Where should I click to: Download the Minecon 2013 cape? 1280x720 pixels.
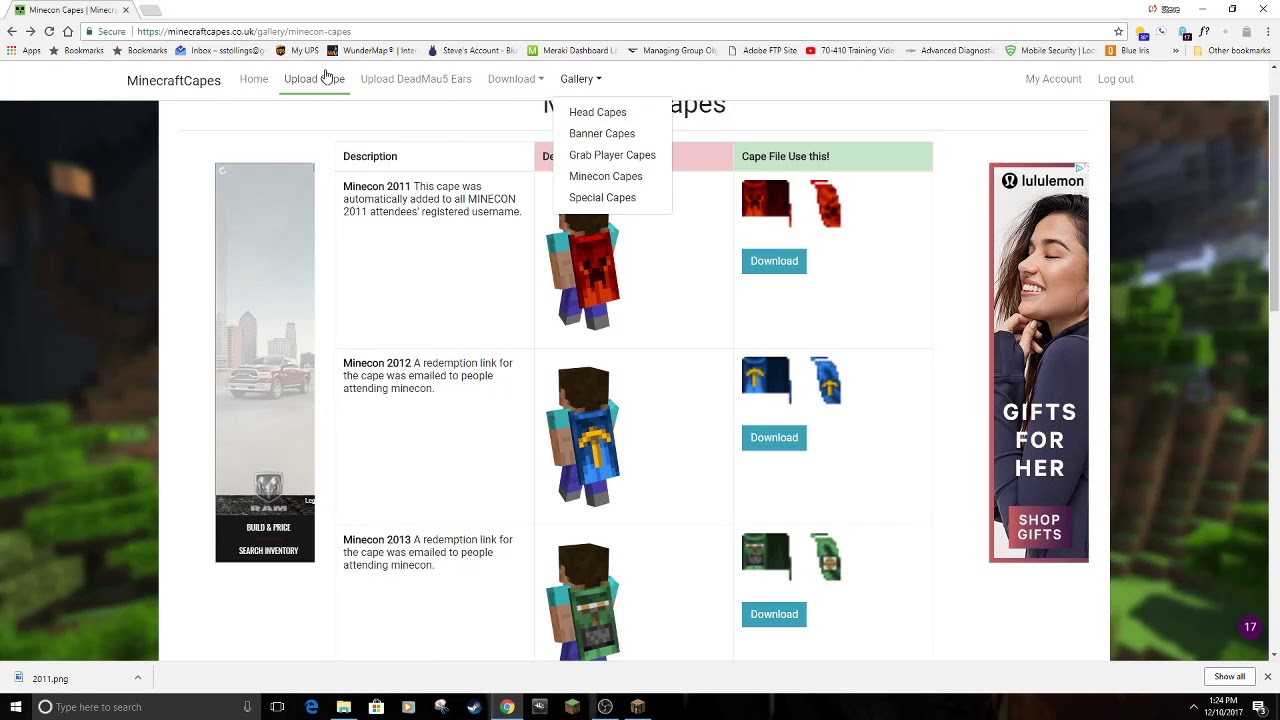click(x=774, y=614)
